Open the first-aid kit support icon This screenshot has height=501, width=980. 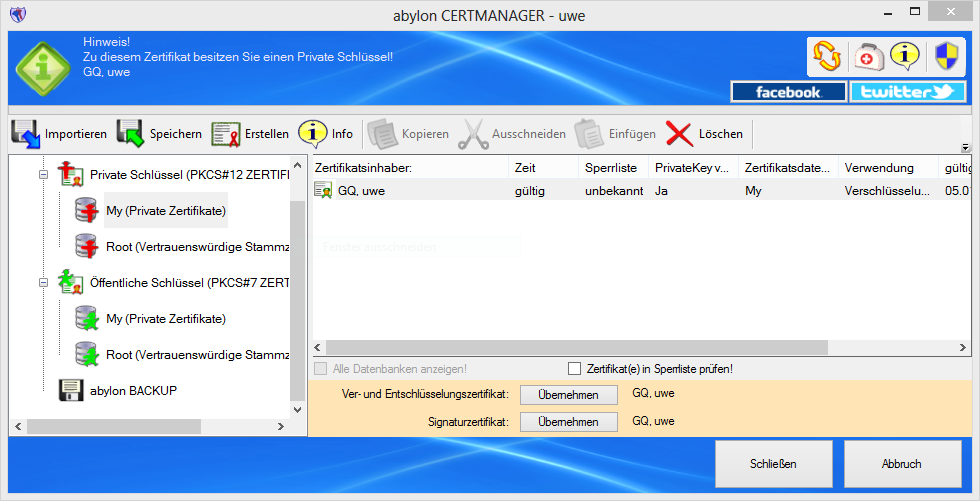tap(869, 57)
